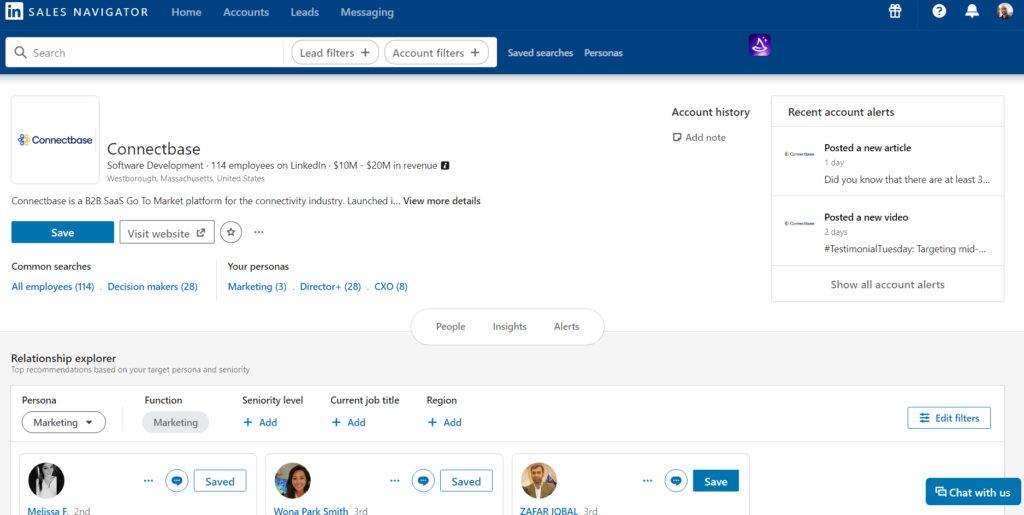Go to Home in navigation
Screen dimensions: 1024x515
pos(187,12)
